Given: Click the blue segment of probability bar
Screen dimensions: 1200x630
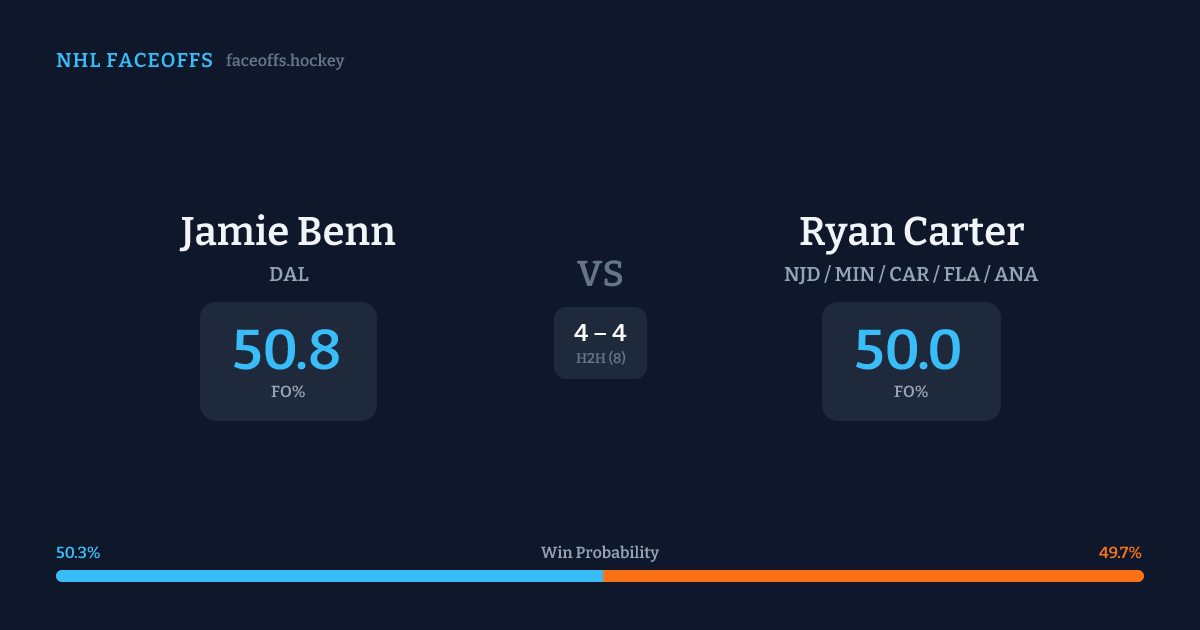Looking at the screenshot, I should pyautogui.click(x=330, y=576).
